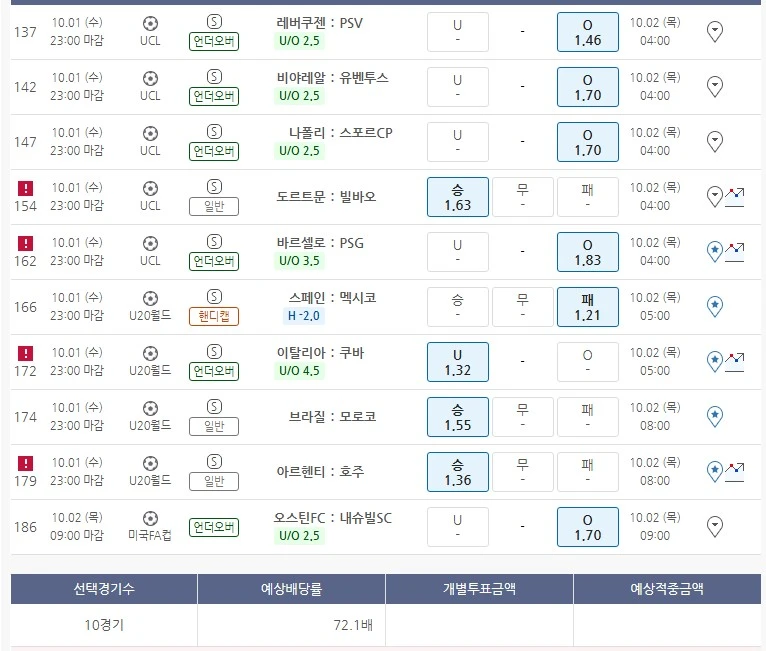The width and height of the screenshot is (766, 651).
Task: Click the soccer ball icon for match 137
Action: click(150, 23)
